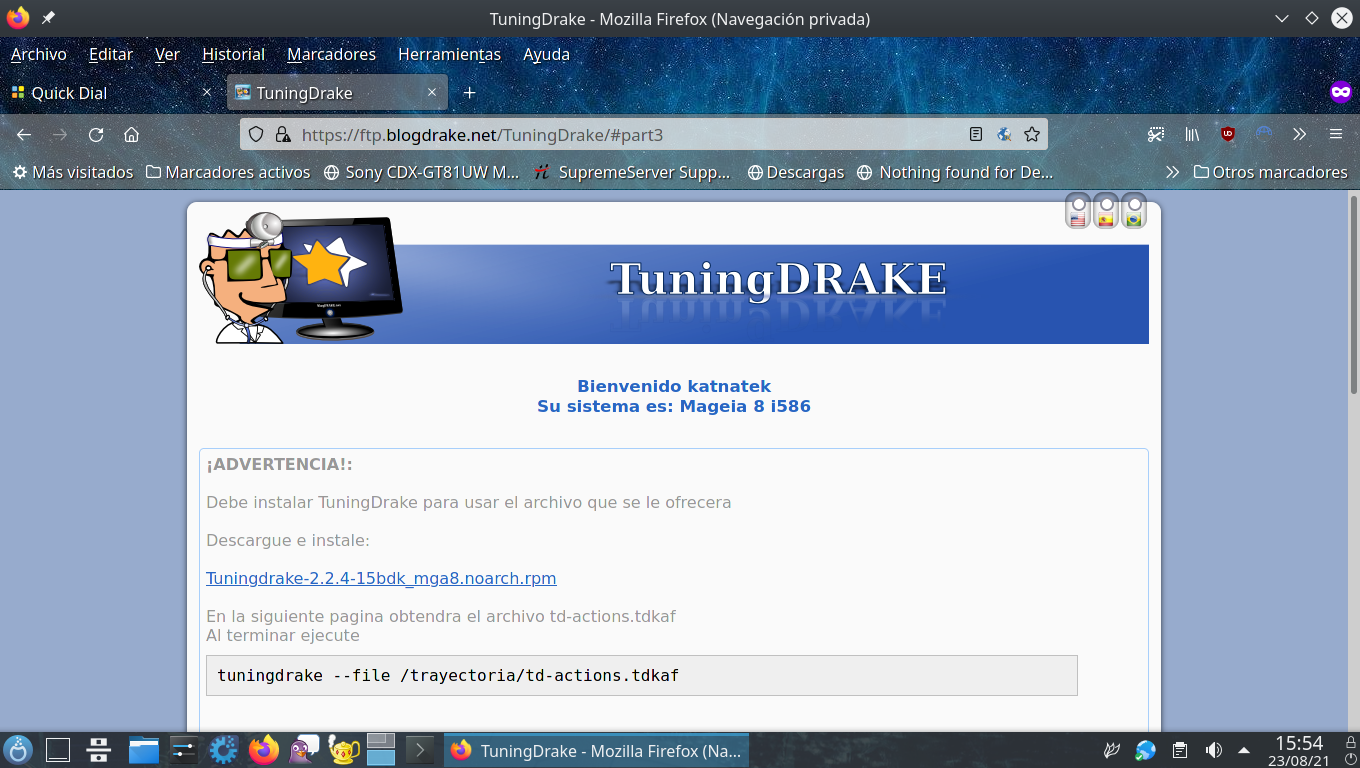
Task: Open the Pidgin messenger taskbar icon
Action: tap(303, 749)
